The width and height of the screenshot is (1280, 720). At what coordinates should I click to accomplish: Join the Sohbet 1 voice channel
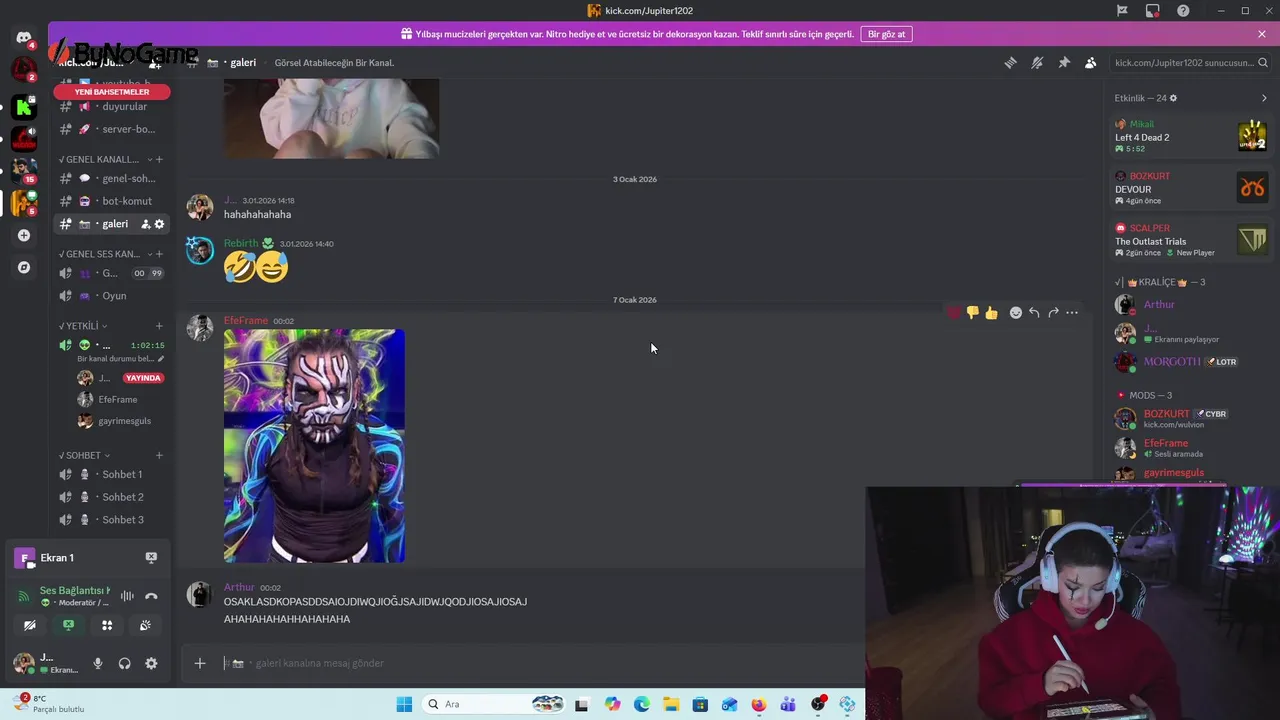pyautogui.click(x=110, y=475)
